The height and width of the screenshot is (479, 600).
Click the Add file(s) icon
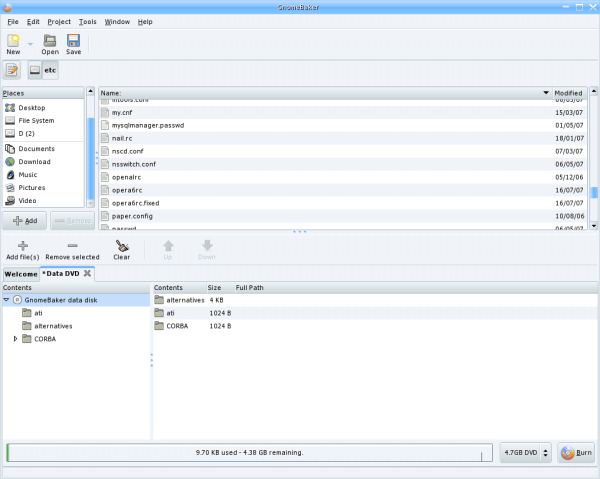click(x=23, y=250)
